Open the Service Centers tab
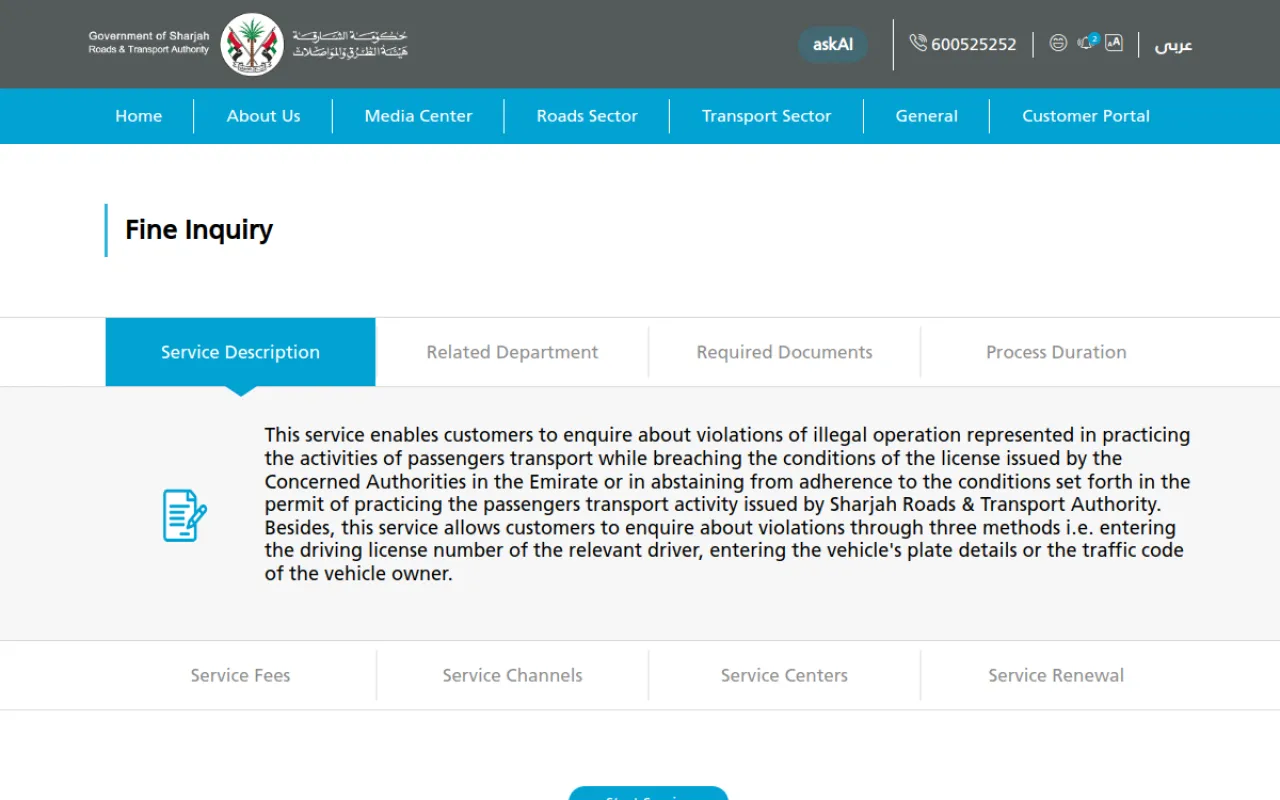 coord(784,675)
